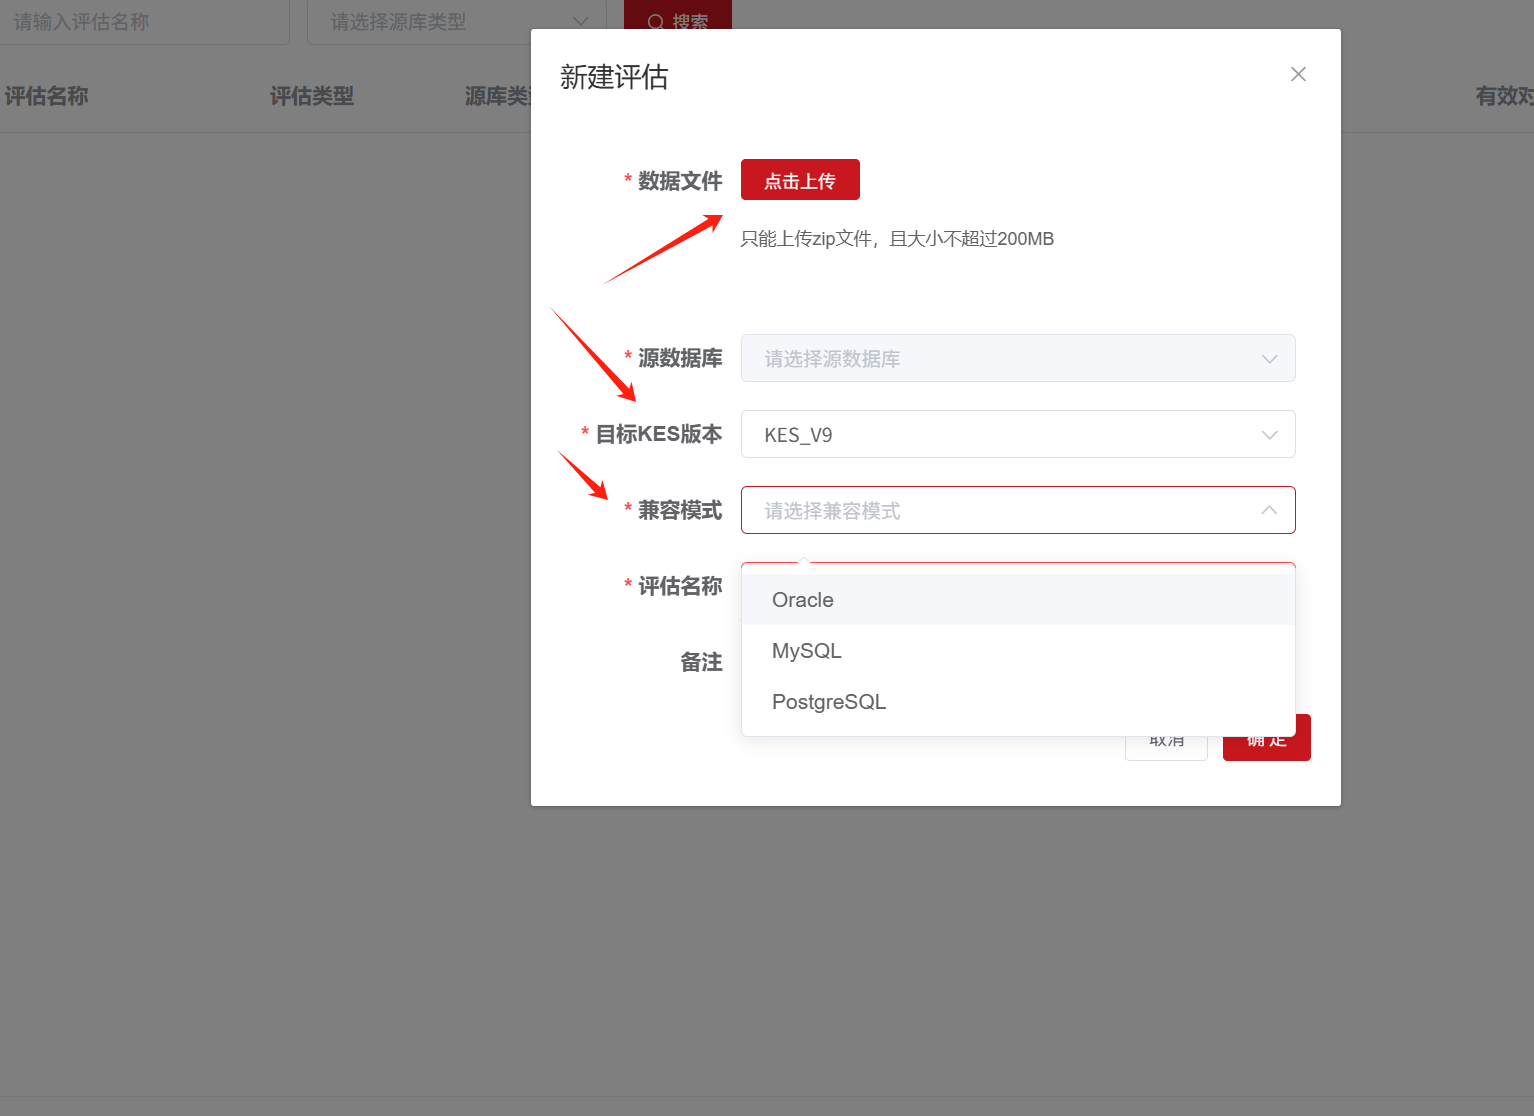Click the 搜索 button in background page
The image size is (1534, 1116).
[678, 15]
